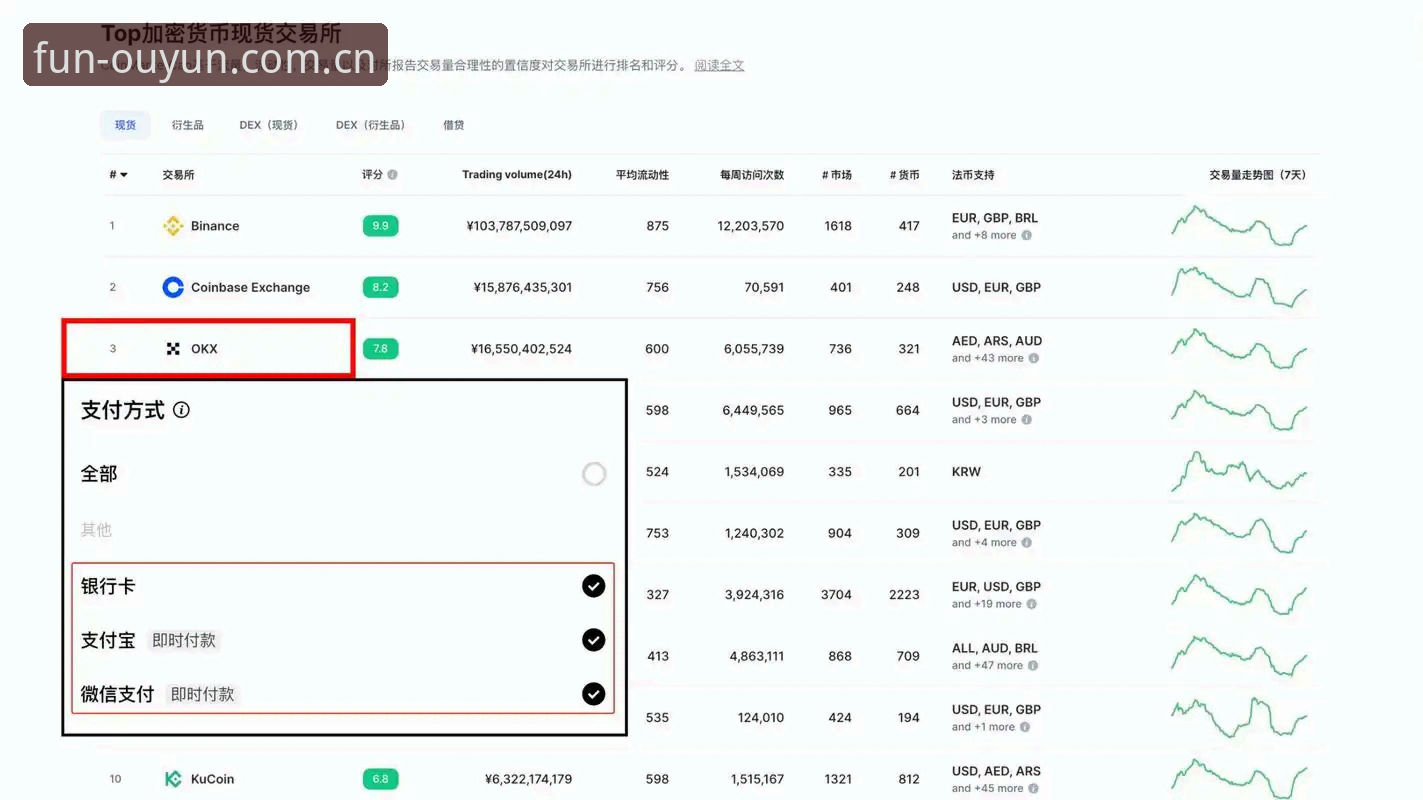1423x800 pixels.
Task: Show info icon after 'and +3 more'
Action: 1026,420
